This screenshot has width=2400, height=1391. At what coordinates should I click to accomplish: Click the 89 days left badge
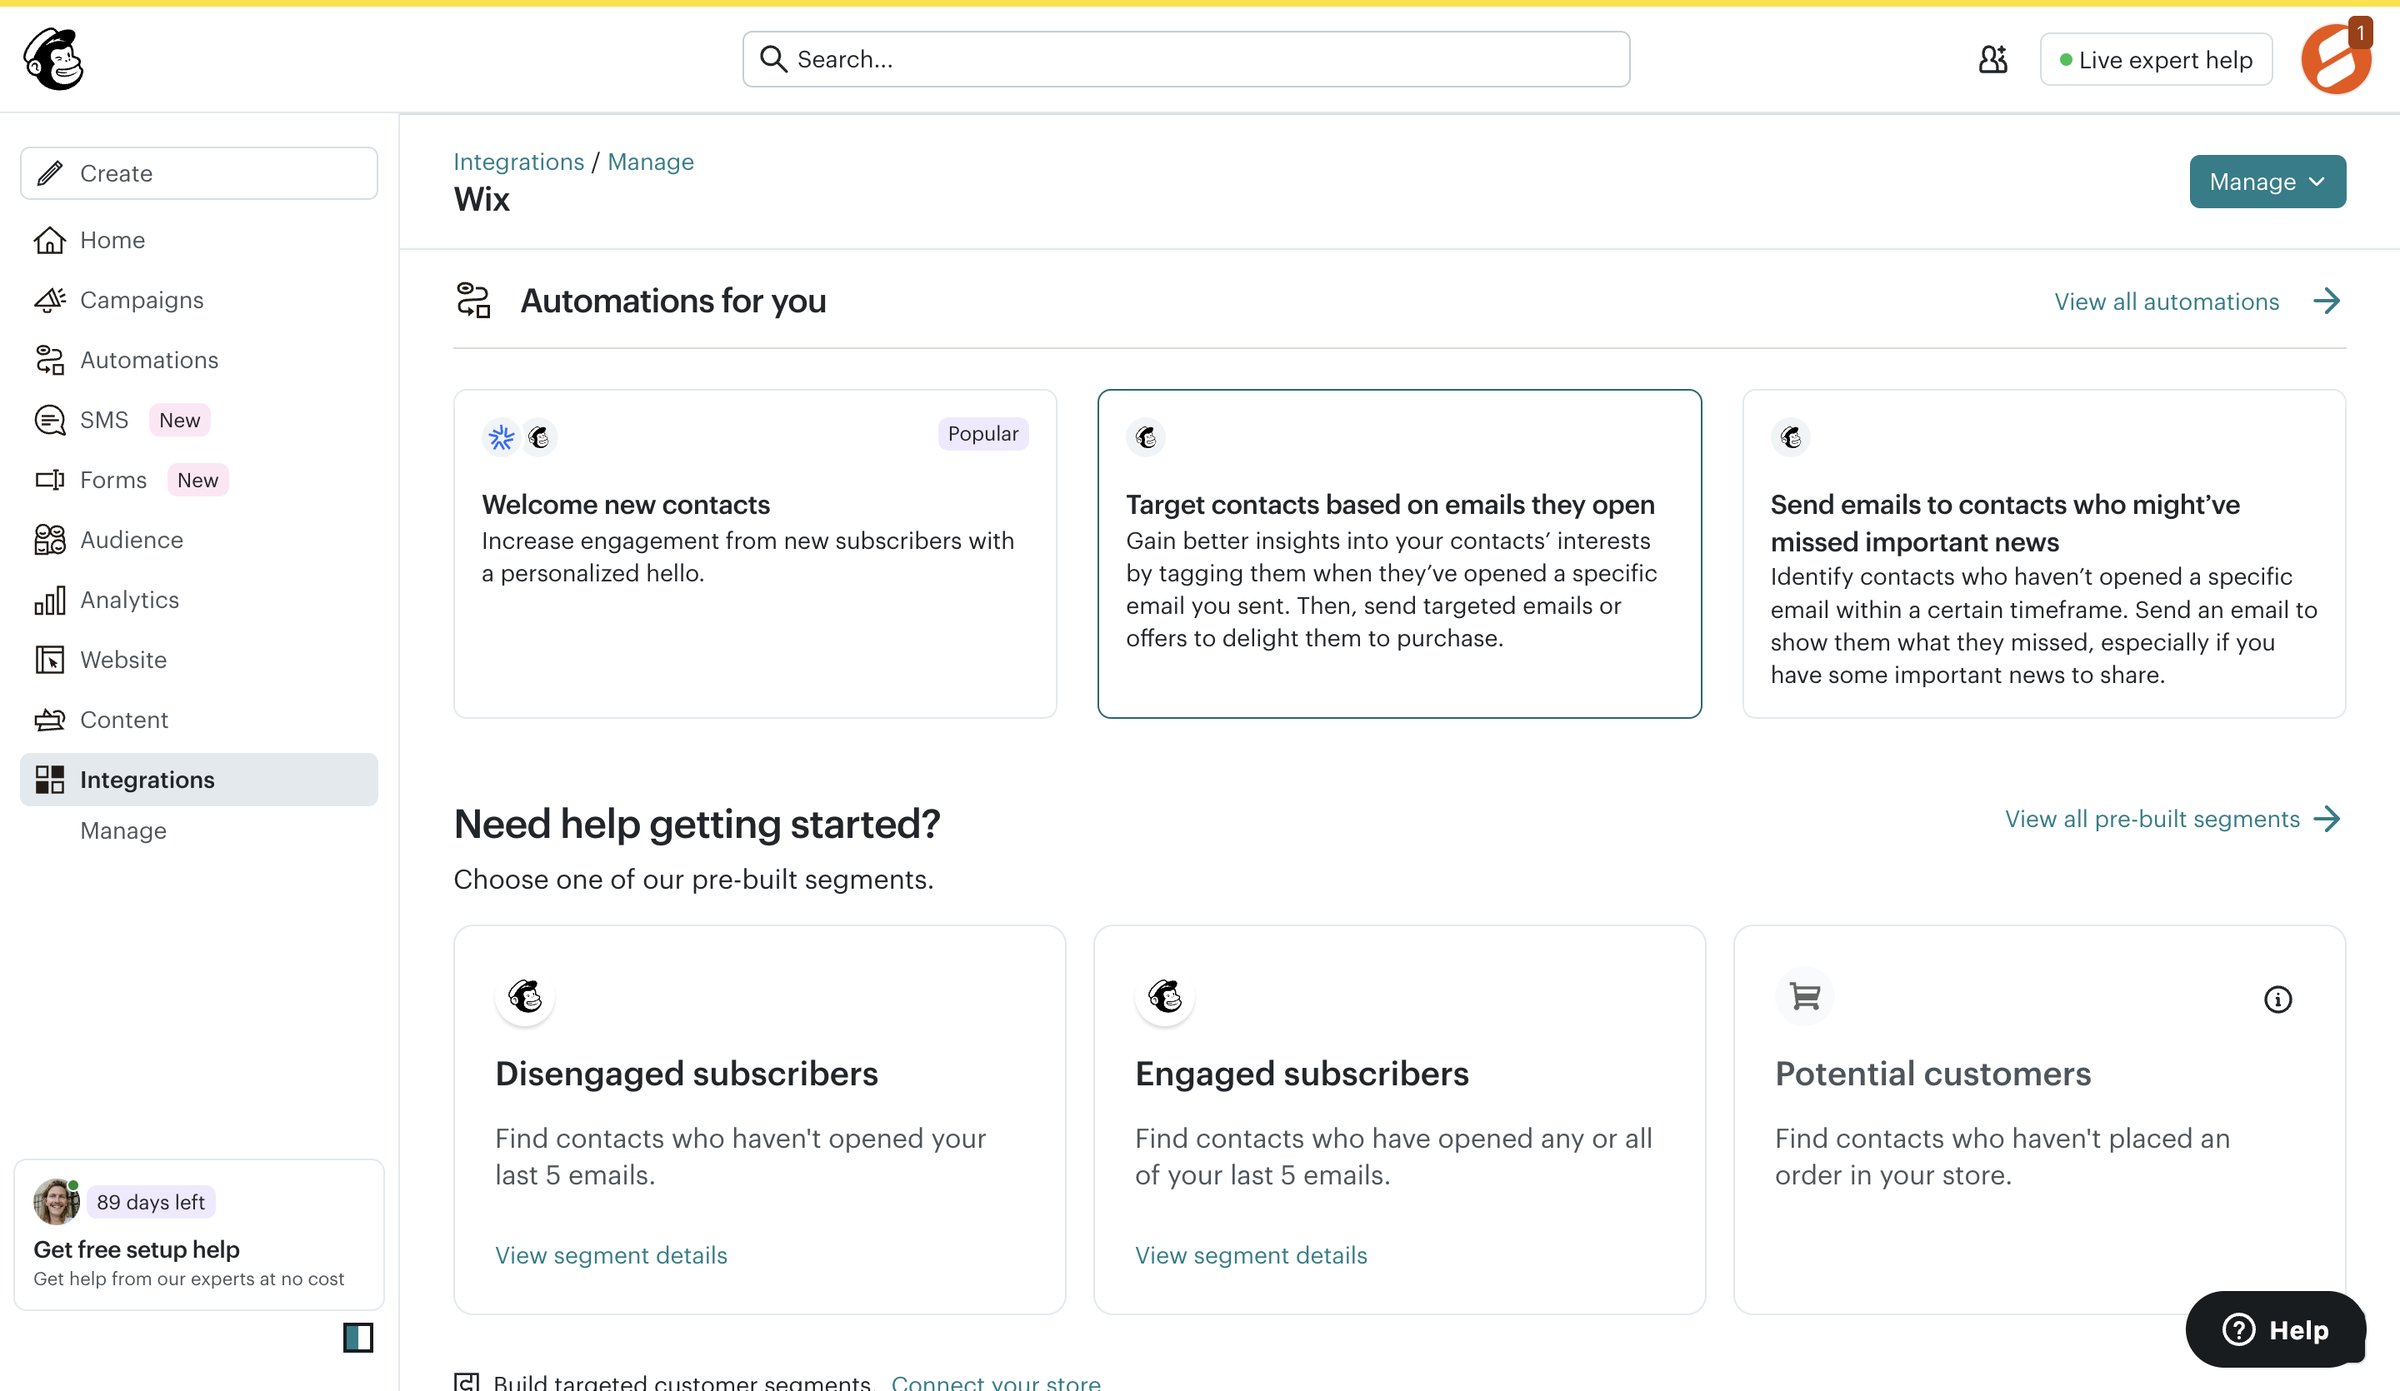coord(151,1202)
